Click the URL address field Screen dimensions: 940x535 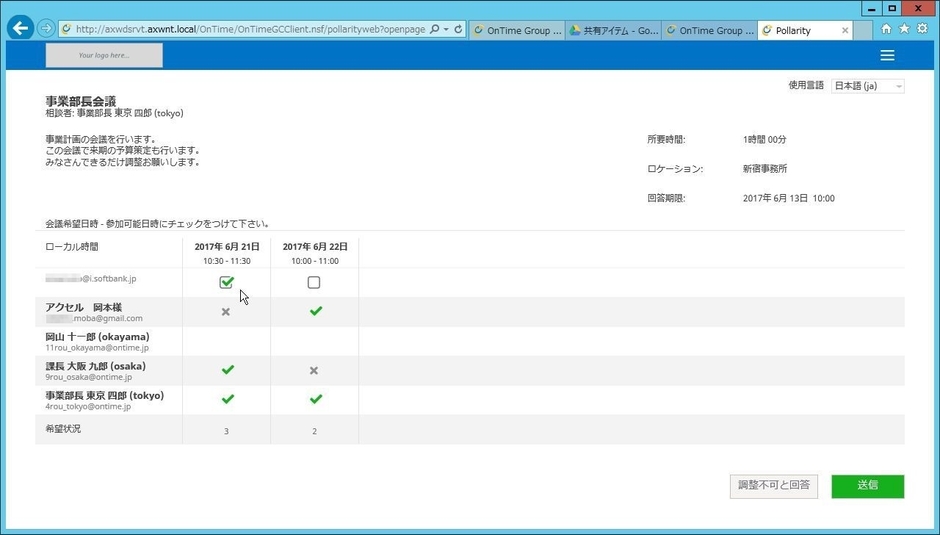(250, 30)
